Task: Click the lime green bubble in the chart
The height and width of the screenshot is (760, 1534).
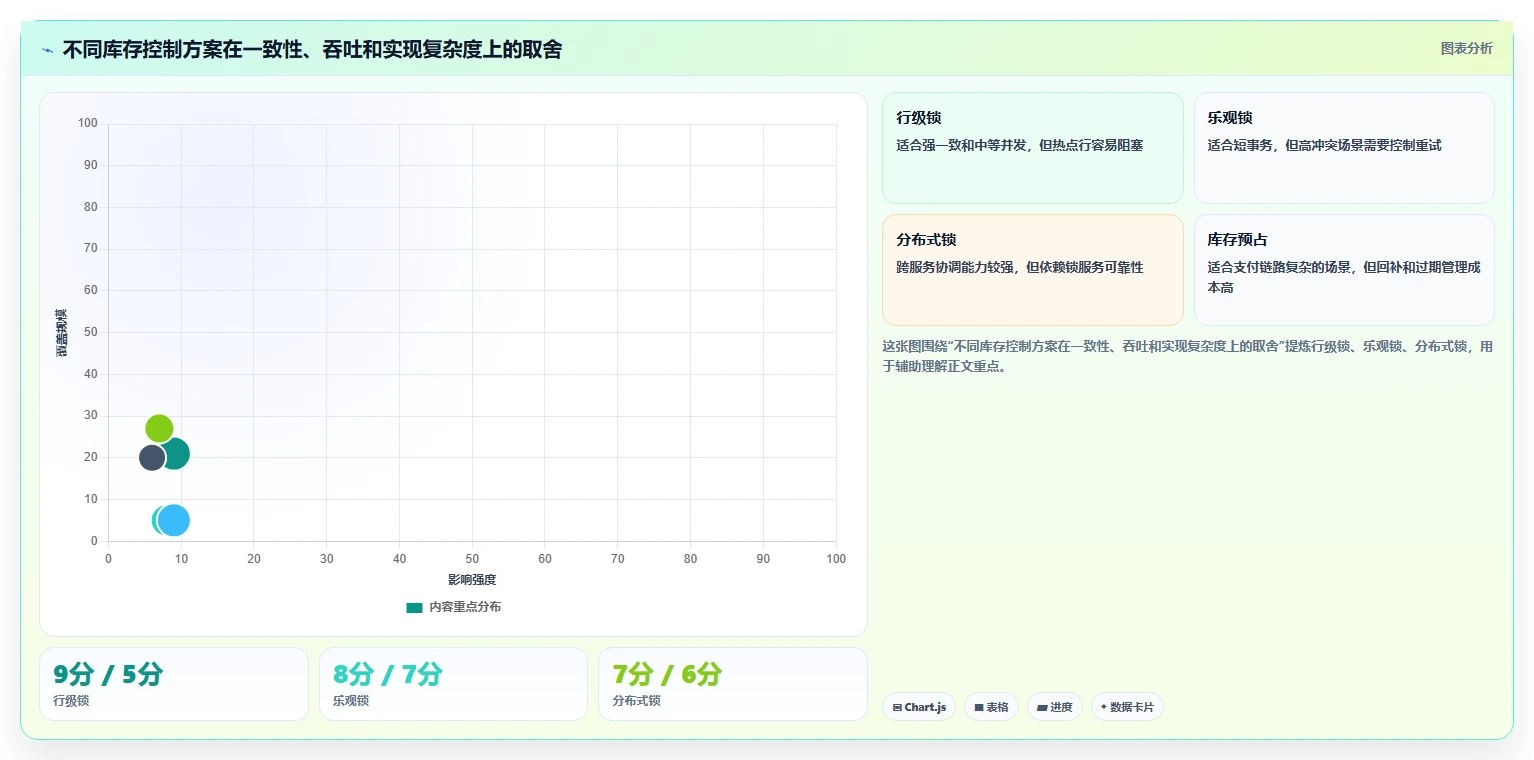Action: pyautogui.click(x=159, y=428)
